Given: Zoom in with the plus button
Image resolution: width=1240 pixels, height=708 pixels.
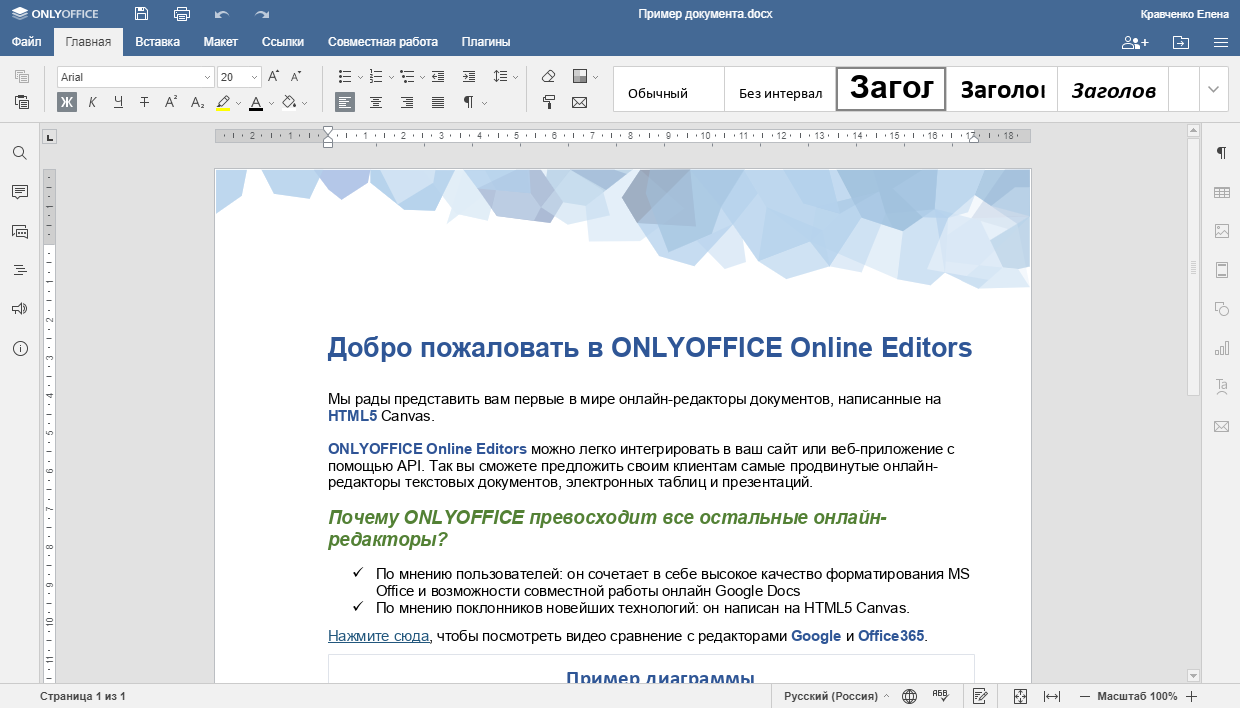Looking at the screenshot, I should (x=1191, y=696).
